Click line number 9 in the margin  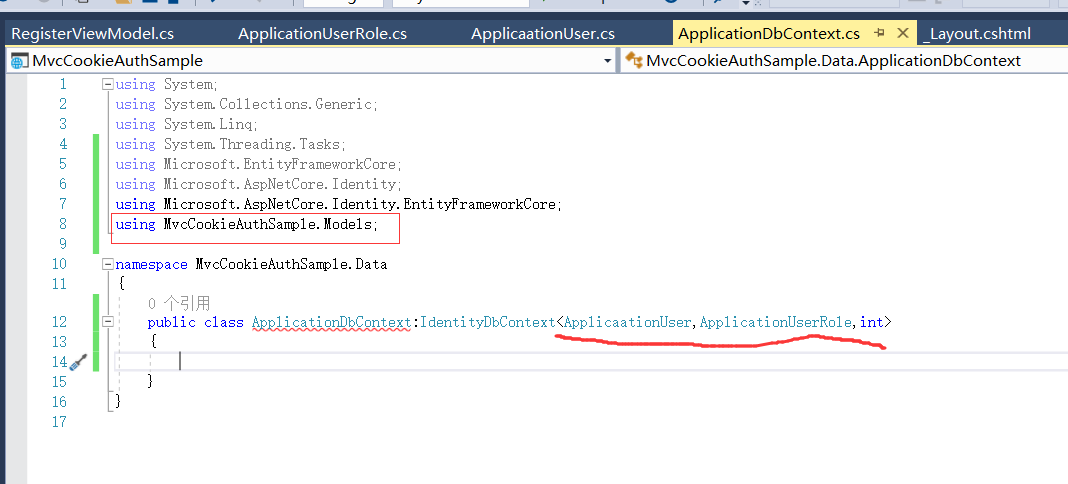[63, 244]
